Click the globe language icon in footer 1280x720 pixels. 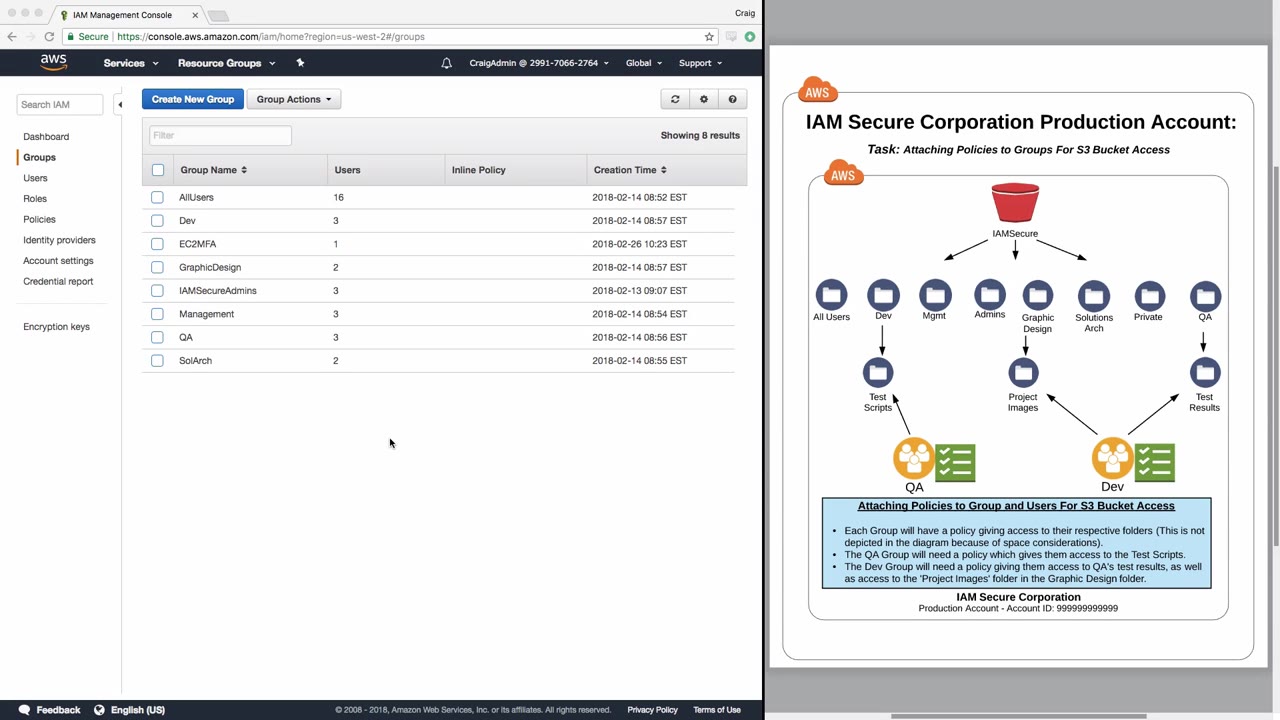[x=99, y=710]
